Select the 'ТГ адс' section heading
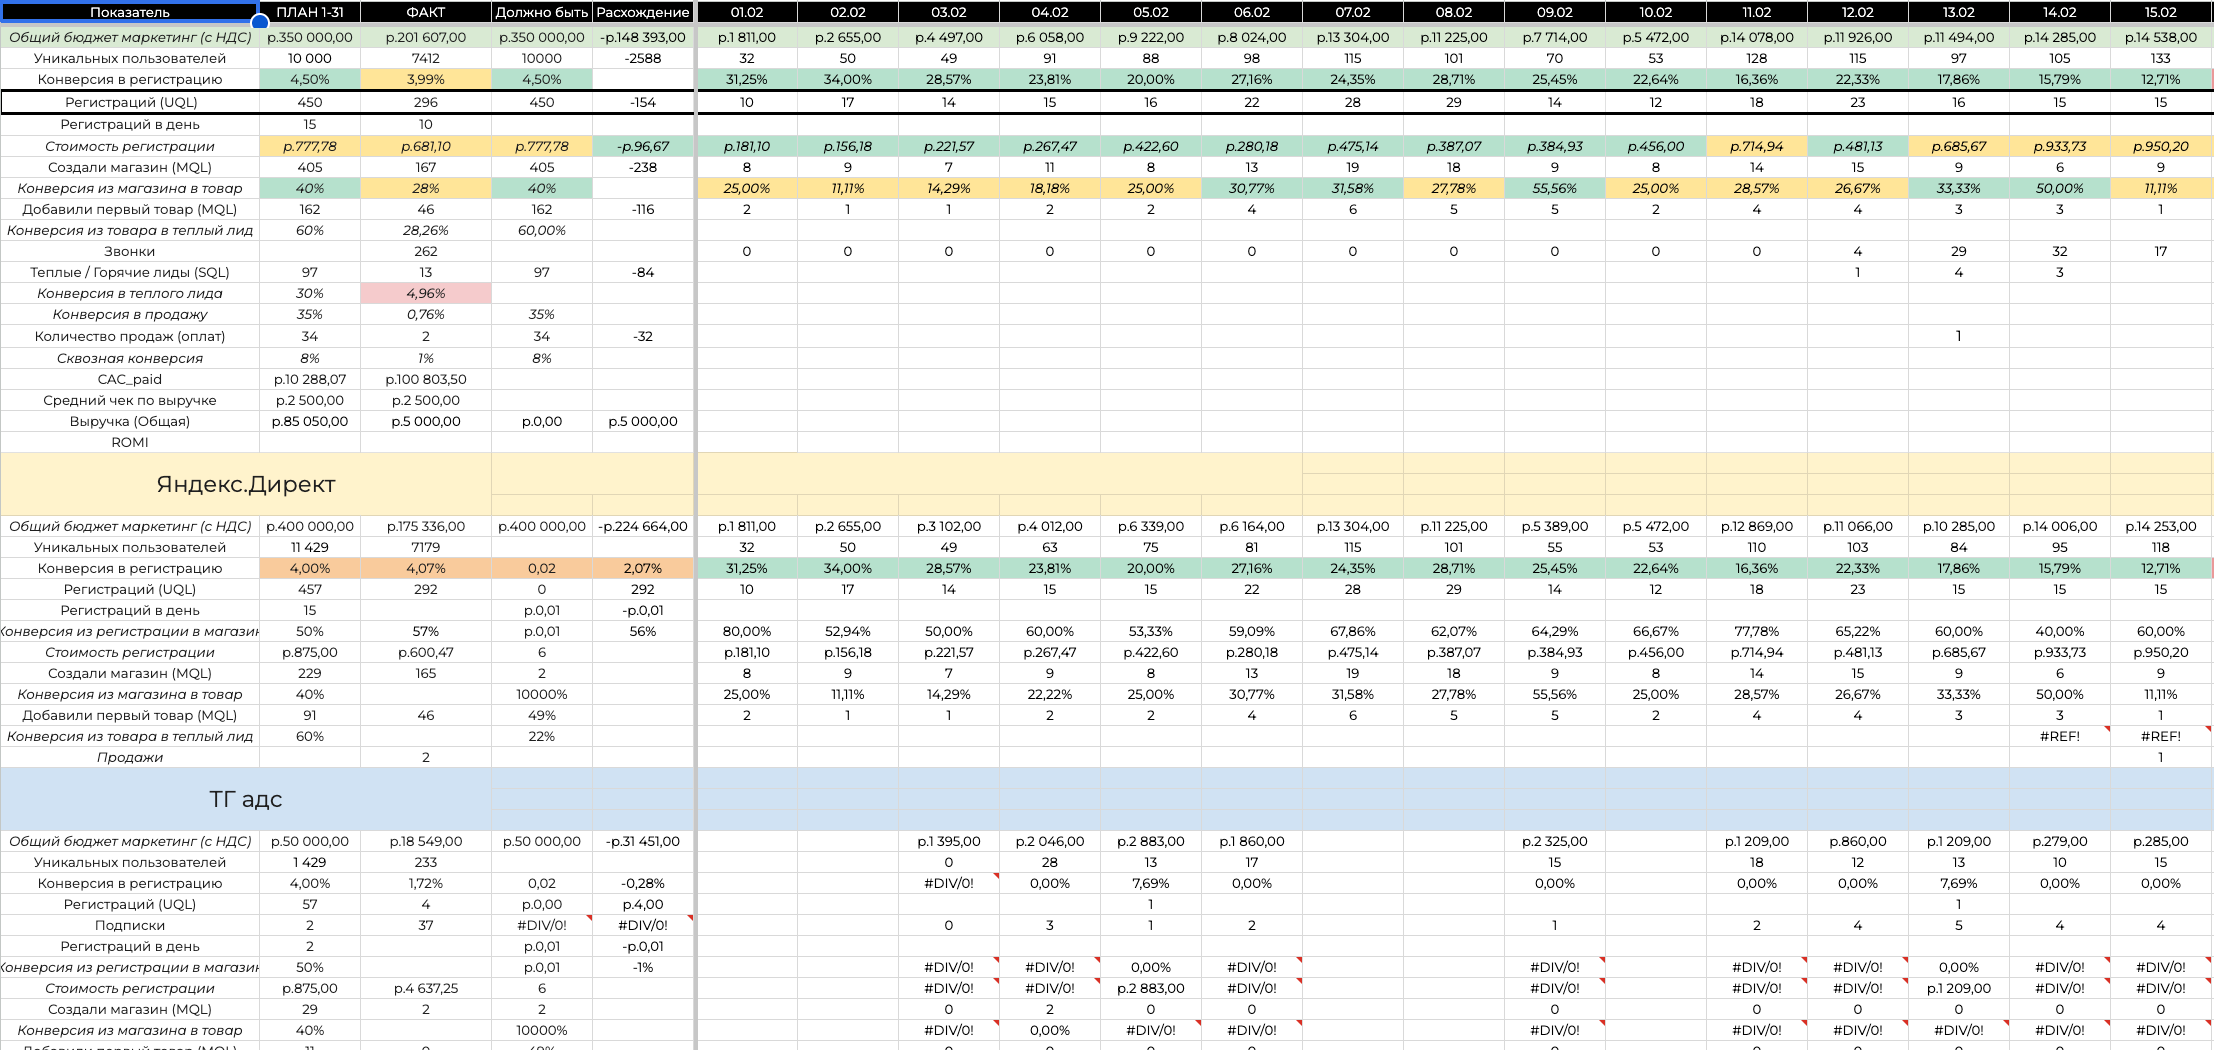The width and height of the screenshot is (2214, 1050). 246,799
